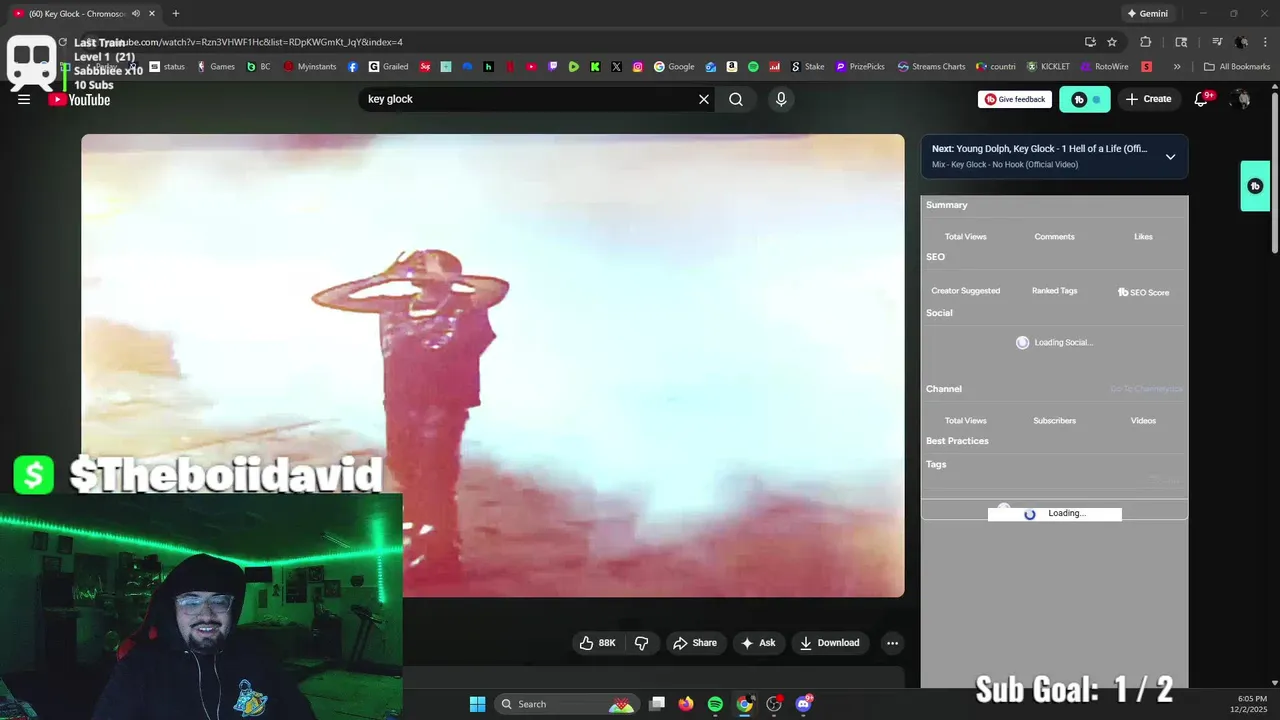Open the Myinstants bookmark
The image size is (1280, 720).
click(x=310, y=67)
